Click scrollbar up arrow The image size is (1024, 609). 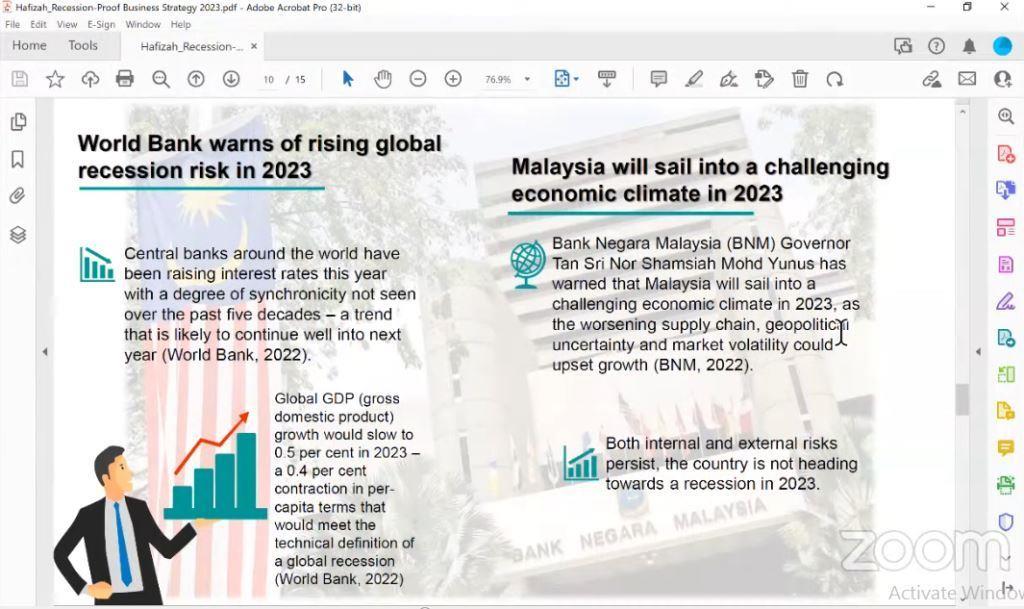(x=962, y=112)
